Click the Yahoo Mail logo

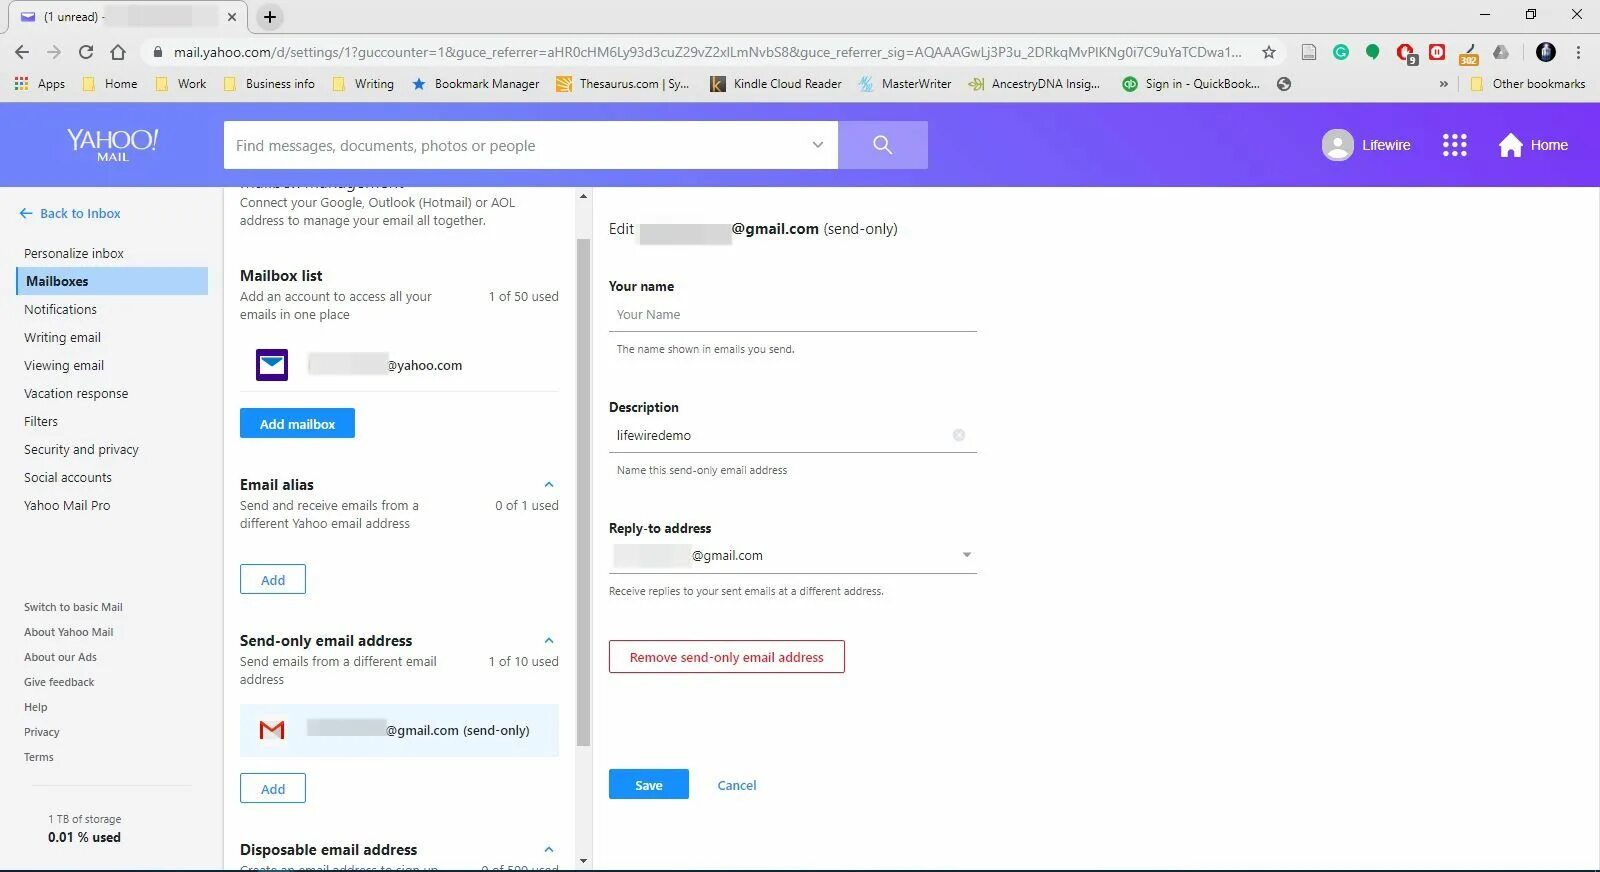pyautogui.click(x=112, y=144)
